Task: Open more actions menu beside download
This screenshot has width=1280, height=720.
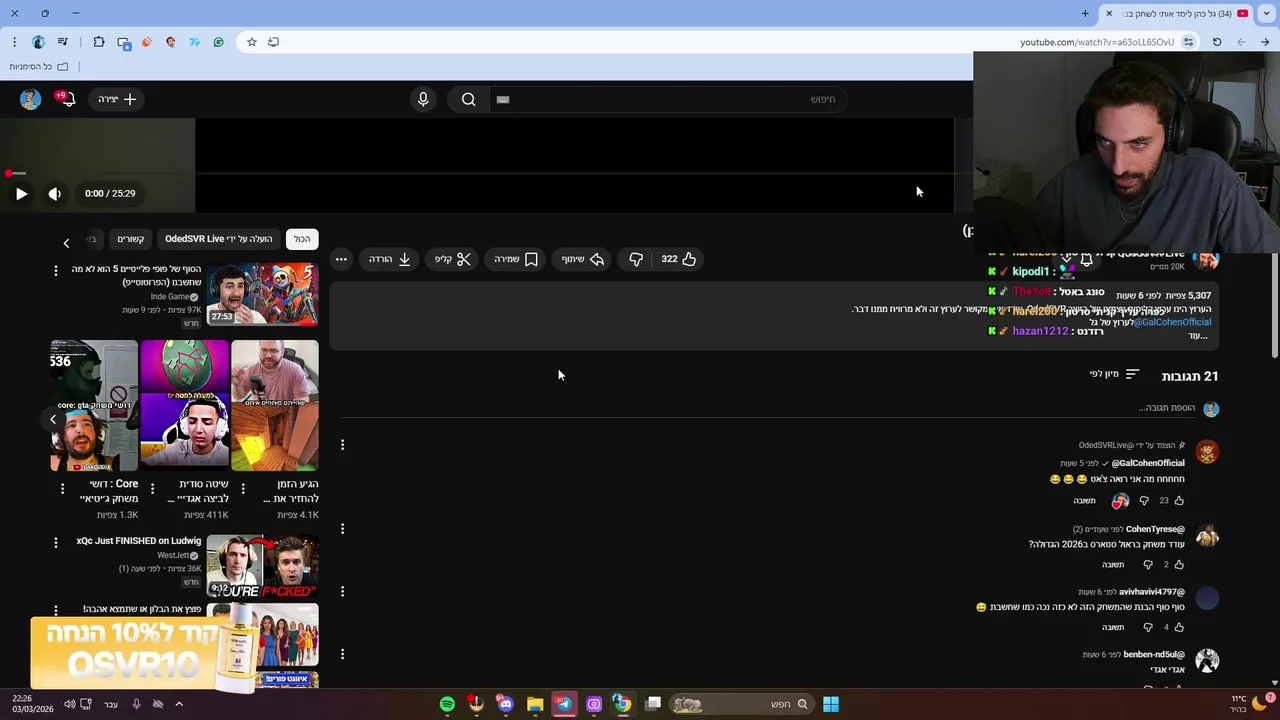Action: click(x=341, y=259)
